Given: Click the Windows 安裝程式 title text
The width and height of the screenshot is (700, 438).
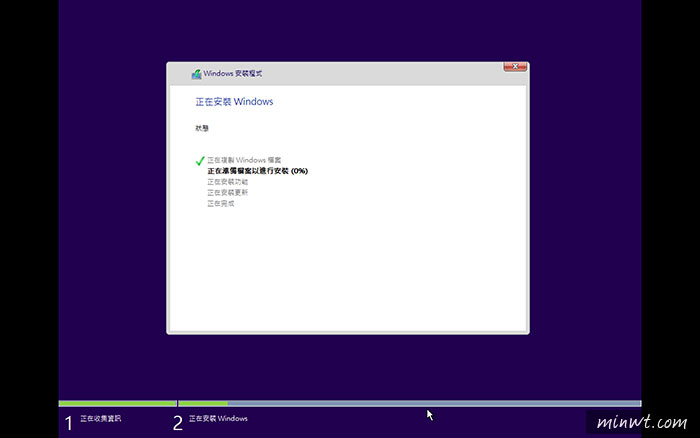Looking at the screenshot, I should click(x=233, y=74).
